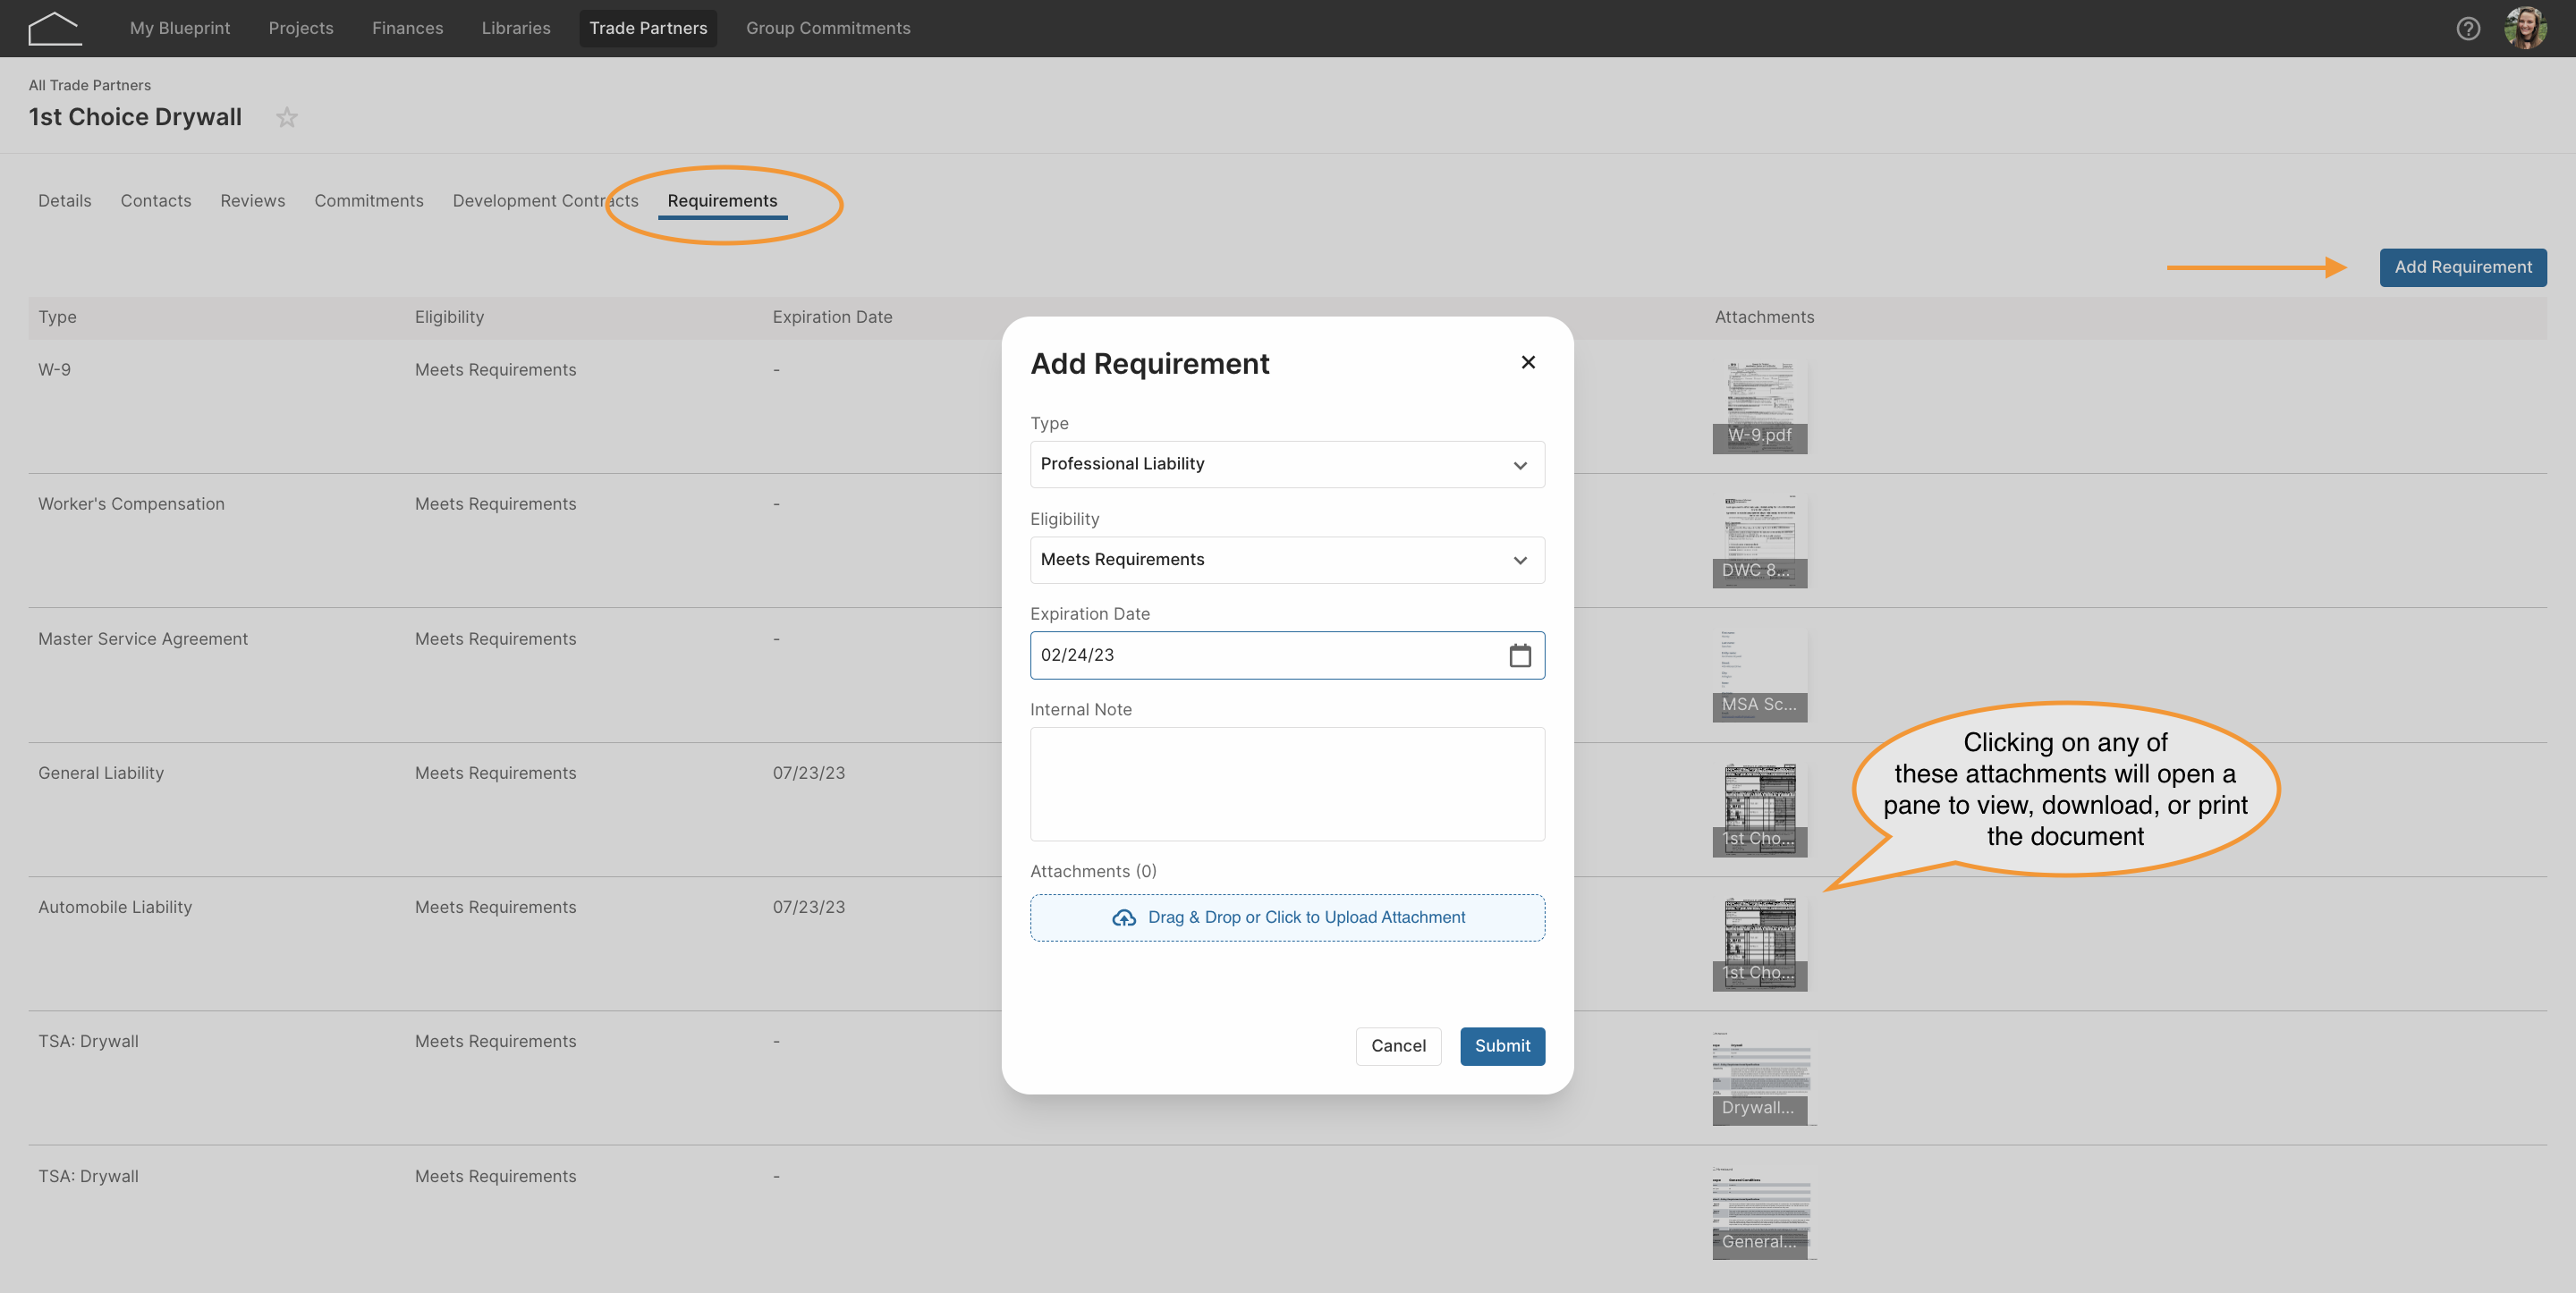This screenshot has width=2576, height=1293.
Task: Select the Requirements tab
Action: tap(722, 201)
